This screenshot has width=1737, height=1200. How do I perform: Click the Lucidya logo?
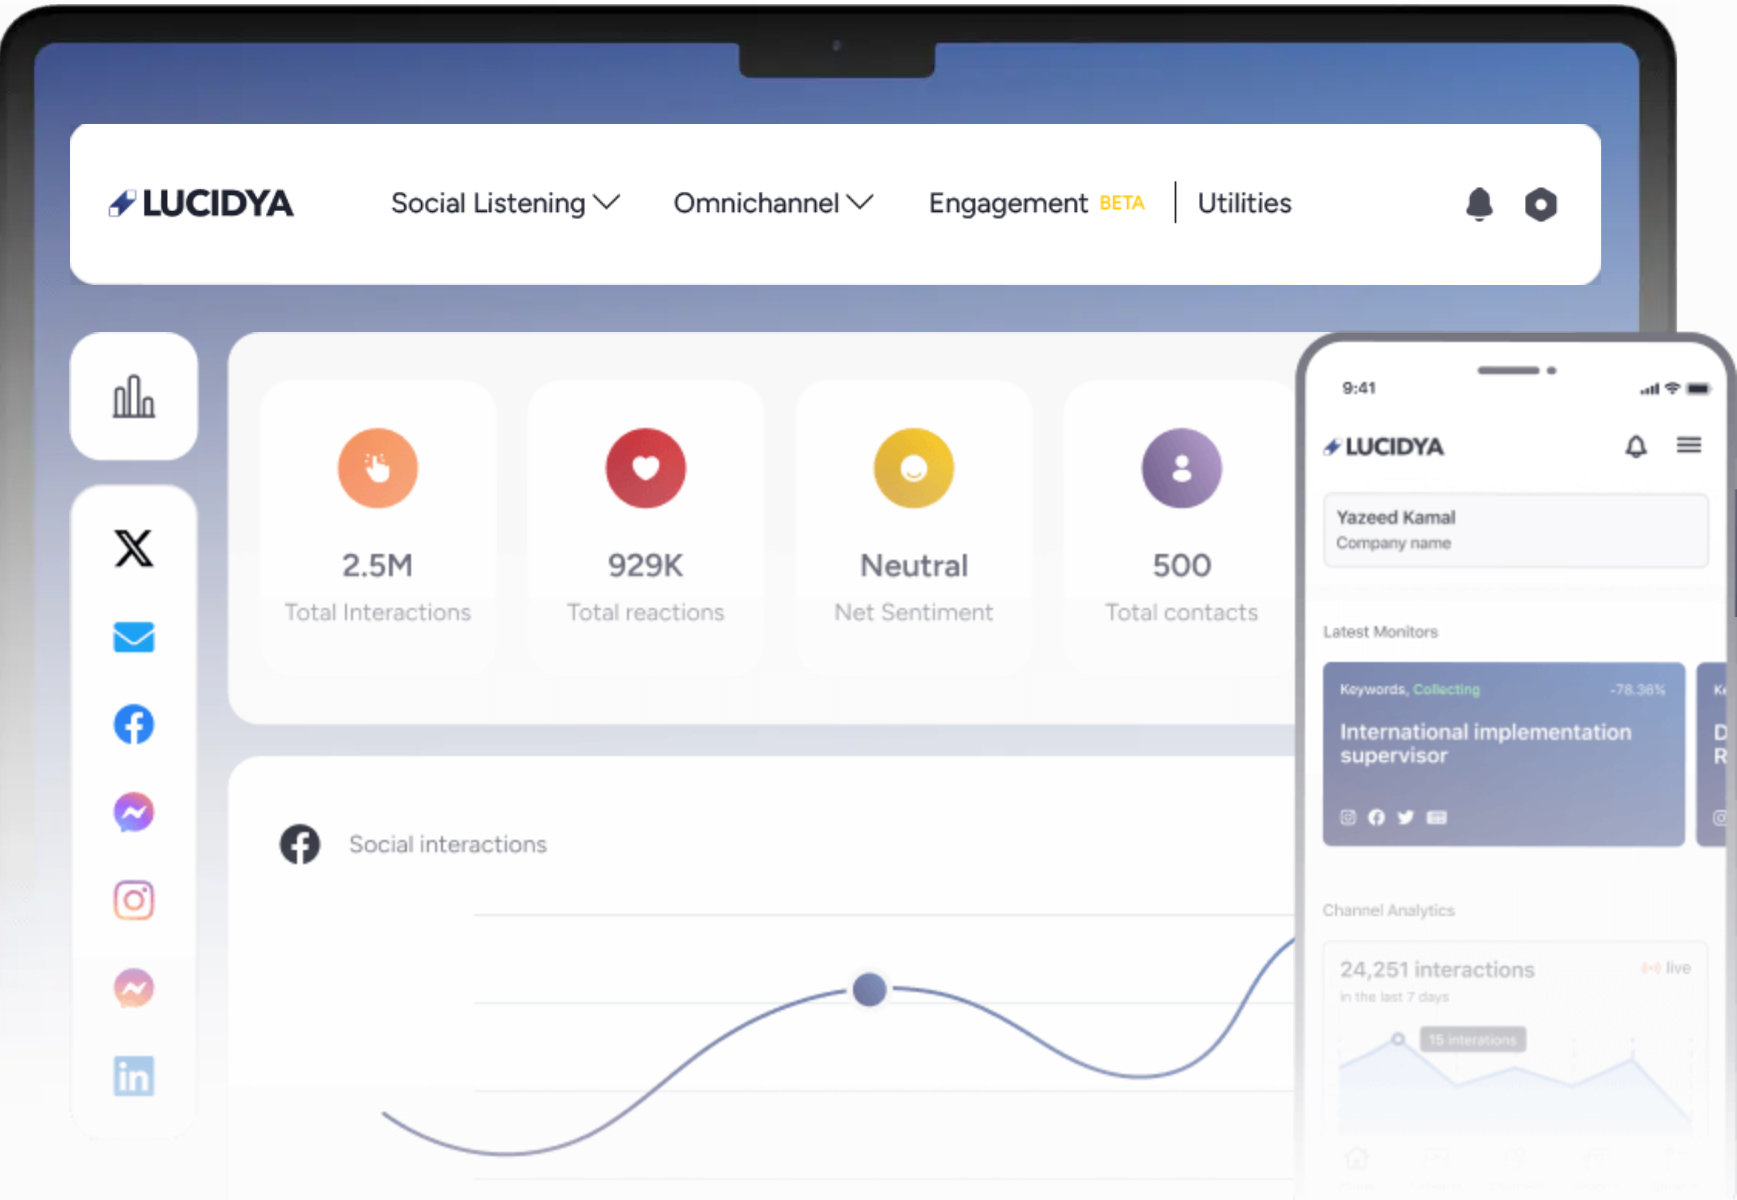(x=200, y=203)
